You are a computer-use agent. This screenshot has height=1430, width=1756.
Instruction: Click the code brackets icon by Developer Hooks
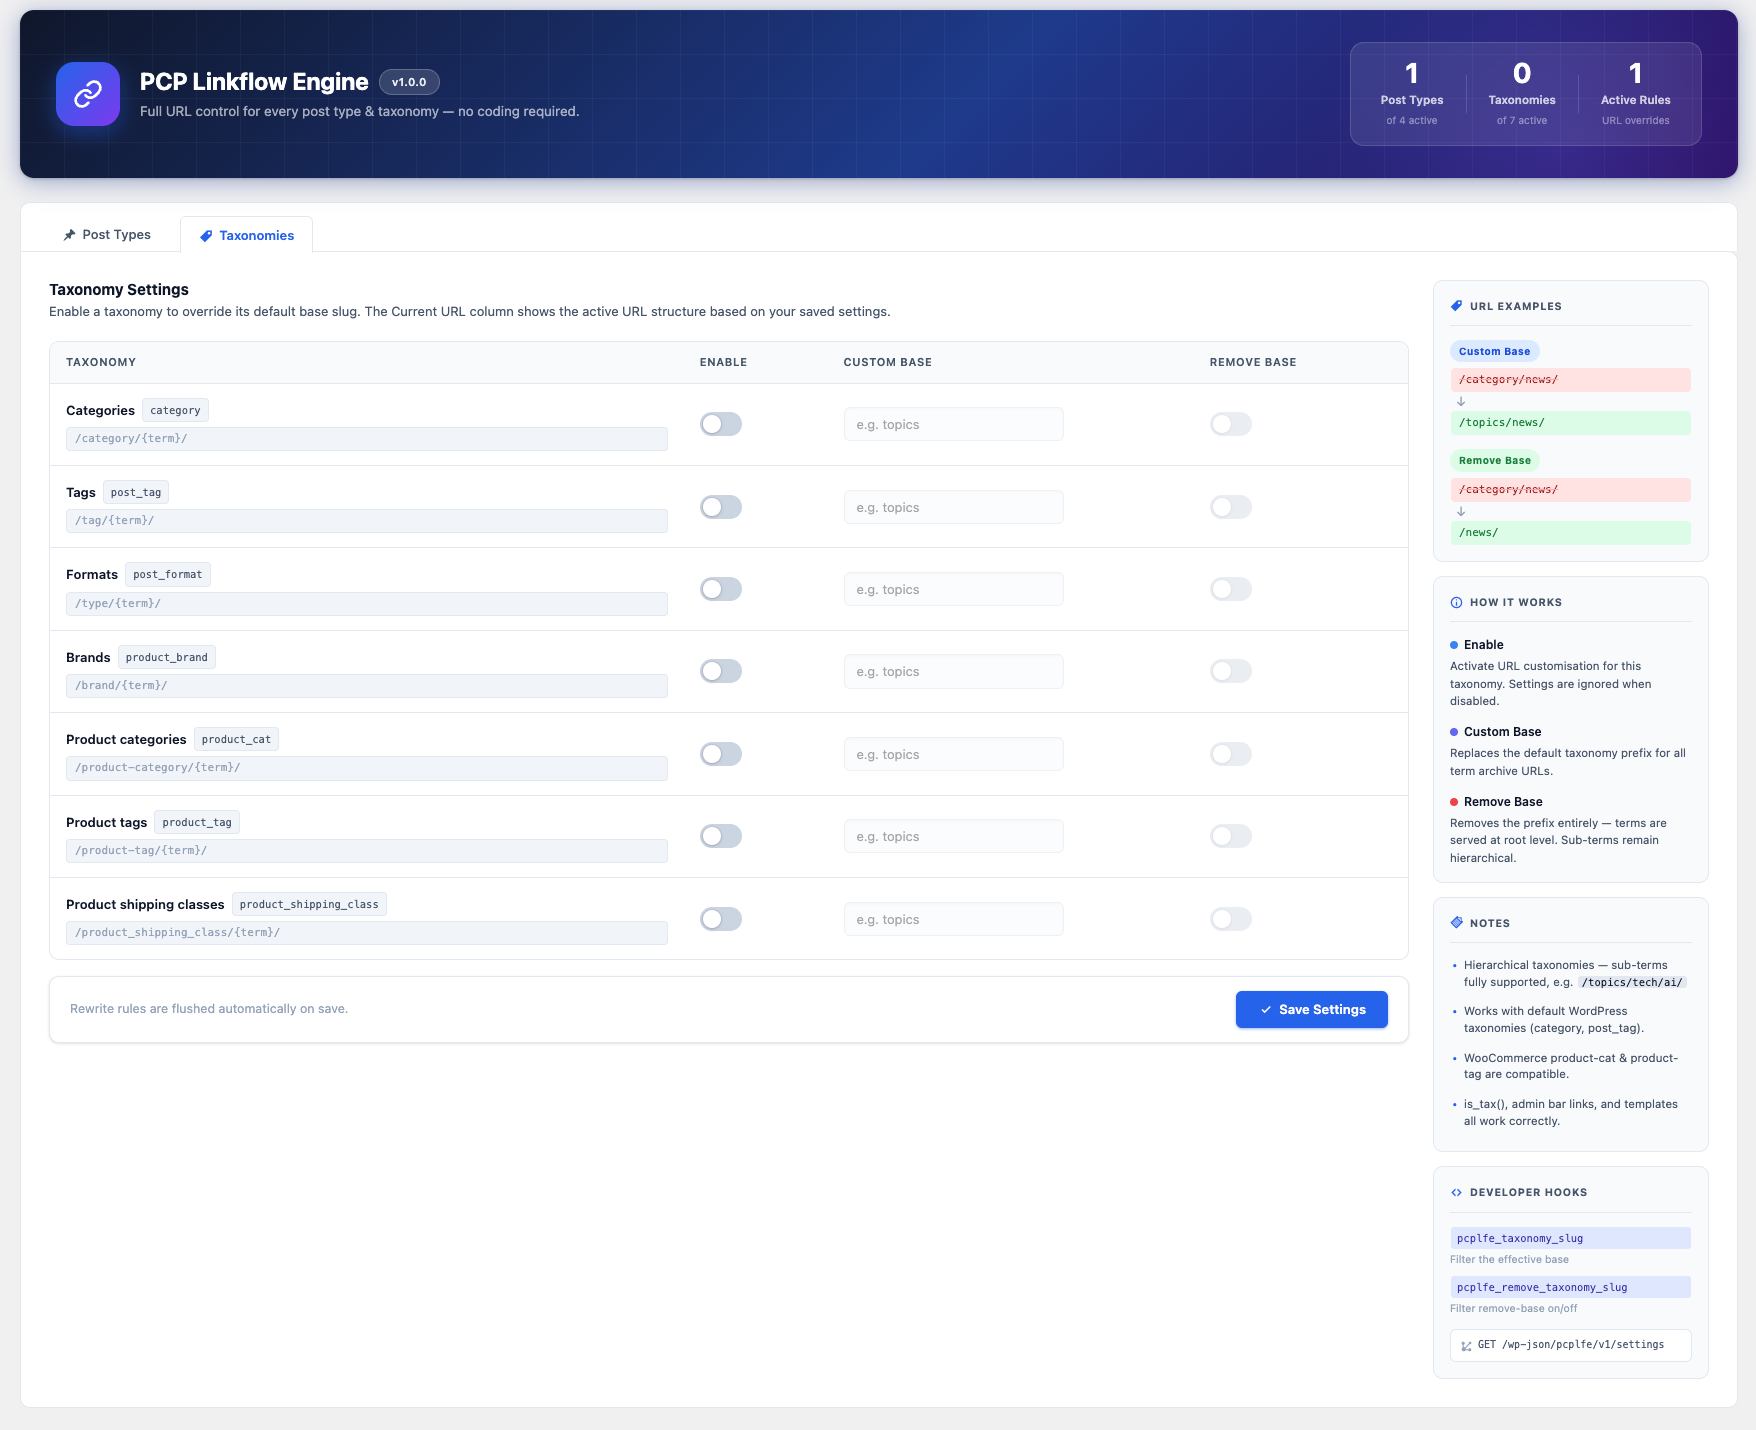pyautogui.click(x=1456, y=1192)
